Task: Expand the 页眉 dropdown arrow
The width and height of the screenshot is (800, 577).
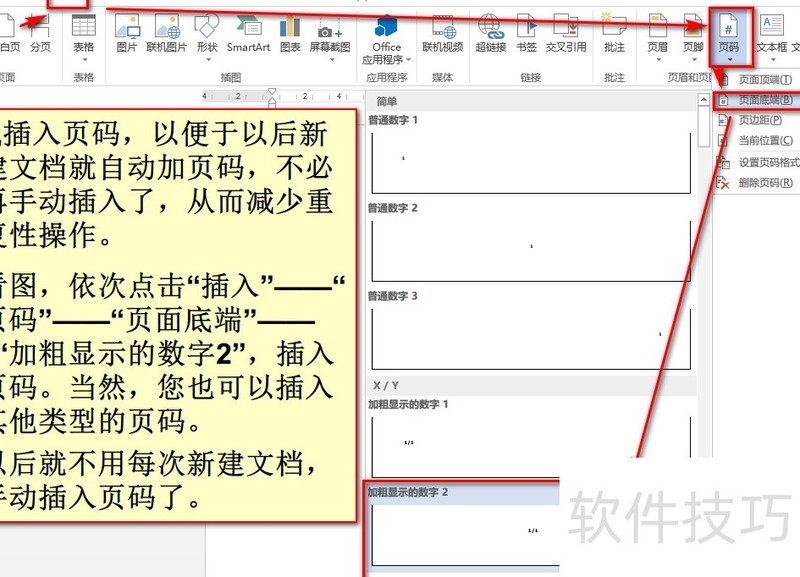Action: pos(658,60)
